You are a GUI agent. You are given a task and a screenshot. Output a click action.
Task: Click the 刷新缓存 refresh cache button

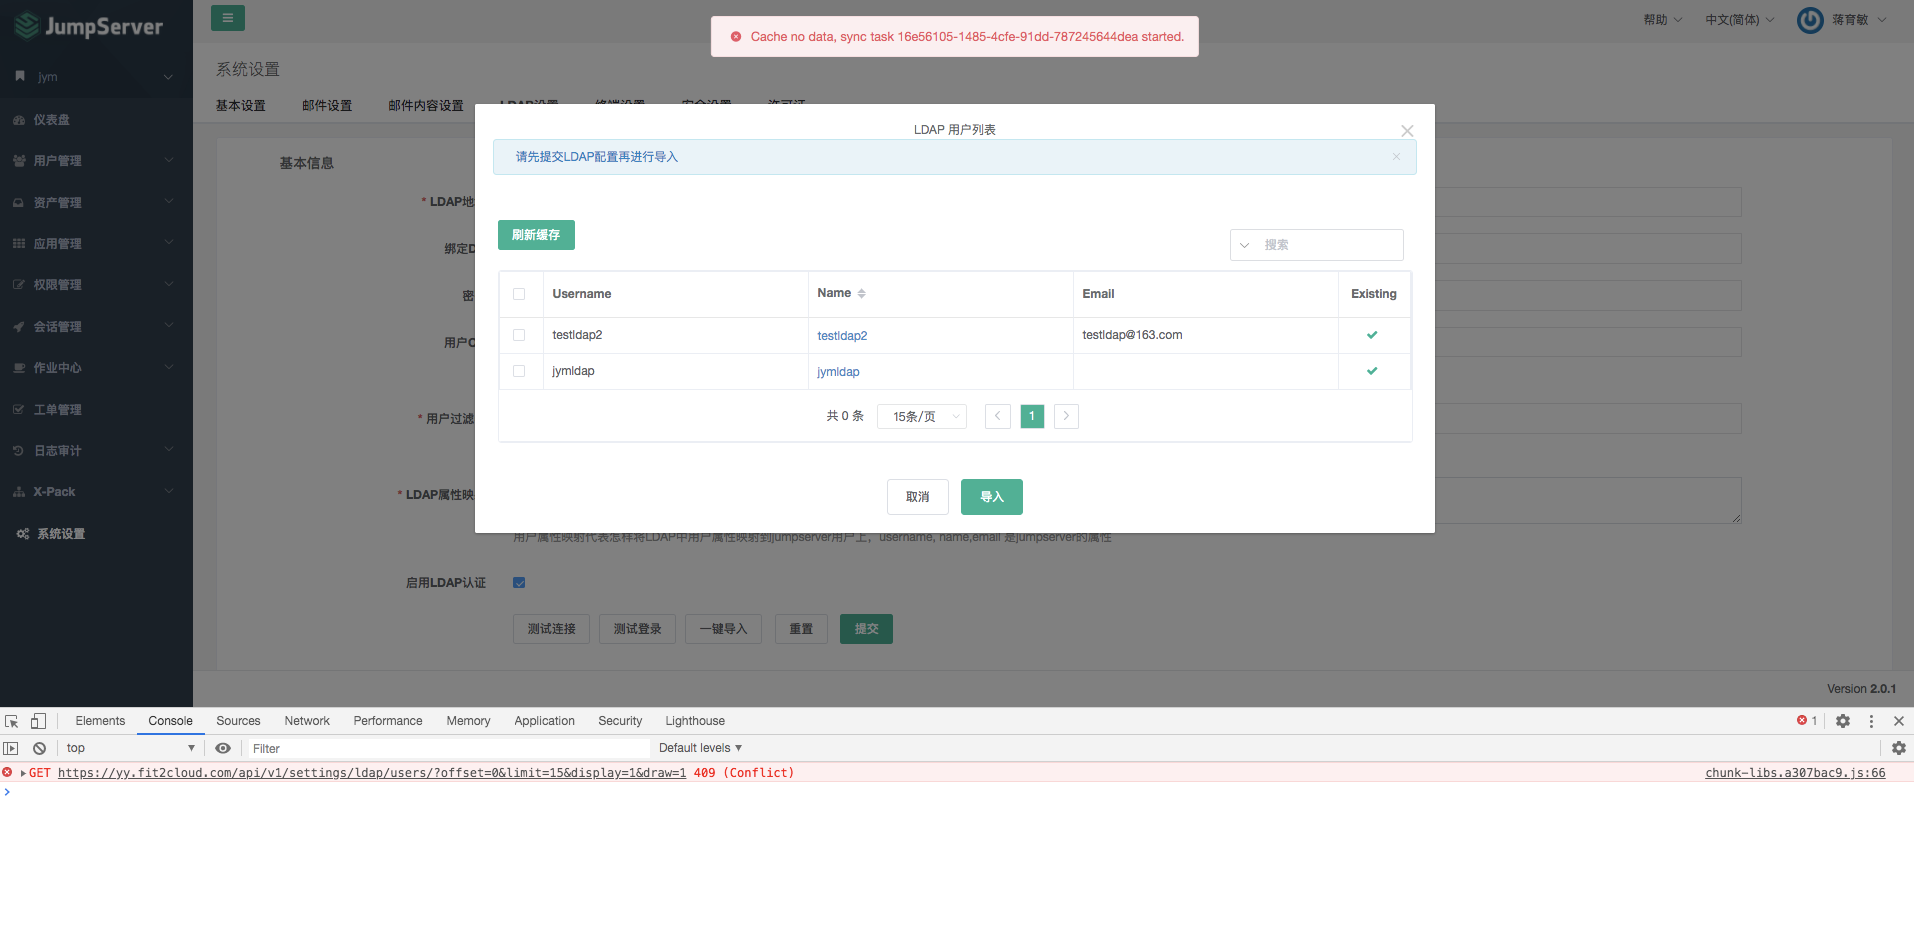pos(536,235)
